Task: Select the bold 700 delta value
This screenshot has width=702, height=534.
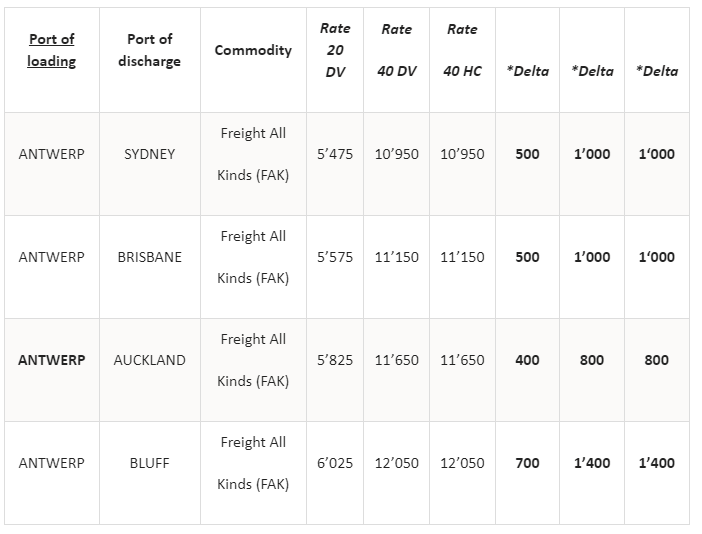Action: 527,463
